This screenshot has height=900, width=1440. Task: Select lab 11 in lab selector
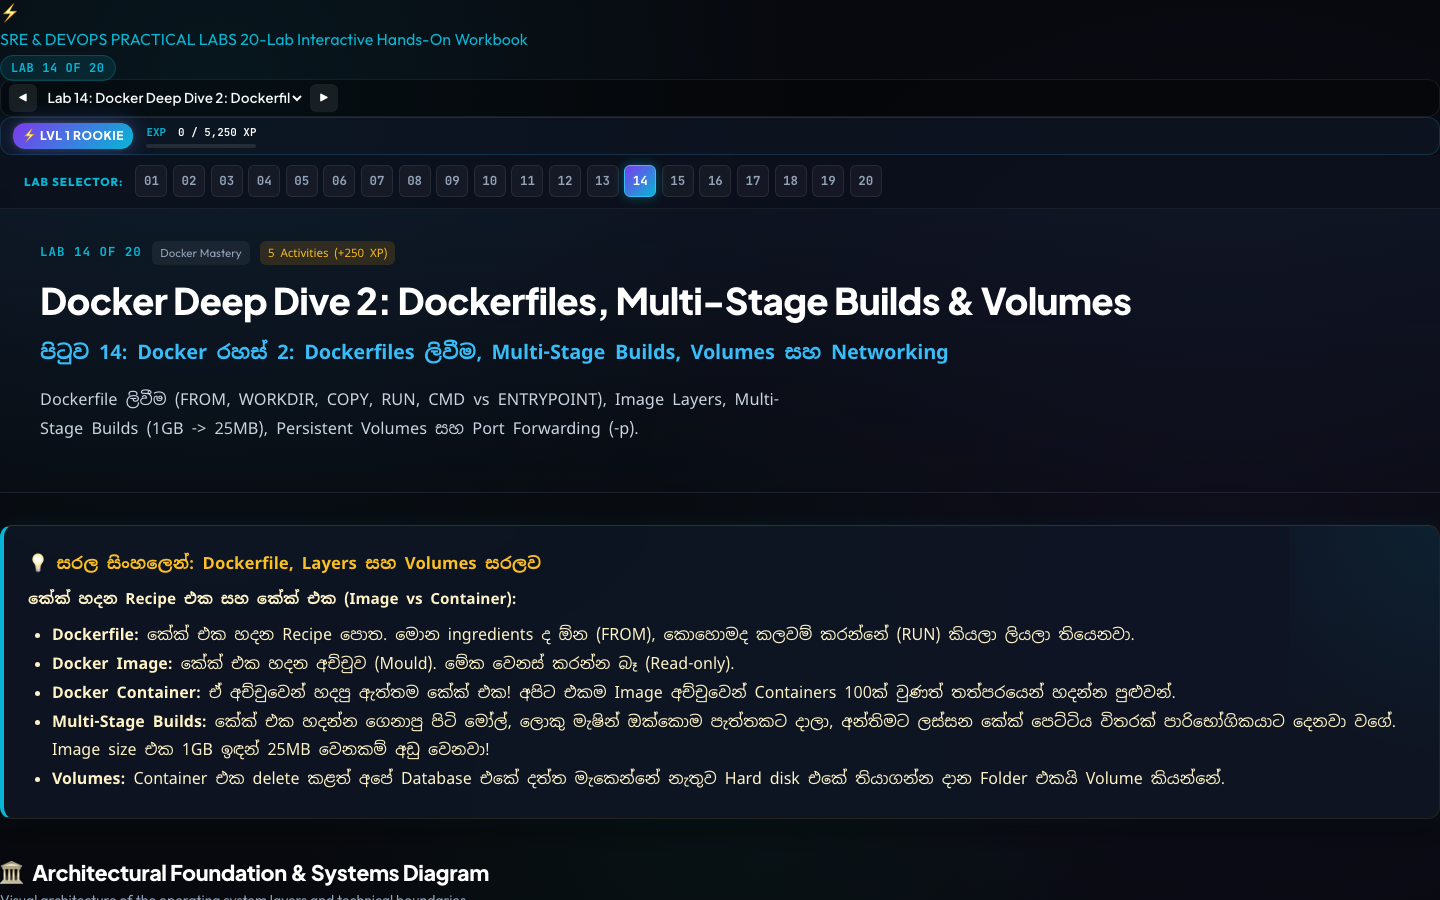pyautogui.click(x=527, y=181)
